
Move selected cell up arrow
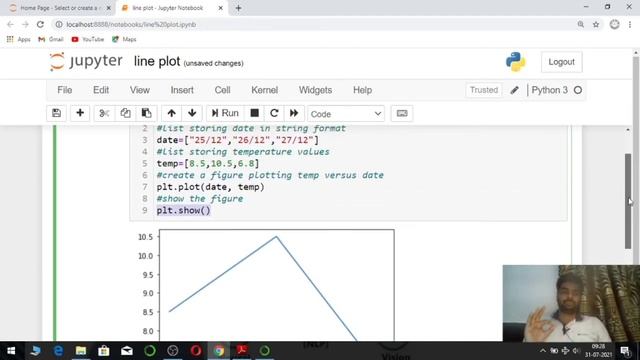tap(171, 113)
